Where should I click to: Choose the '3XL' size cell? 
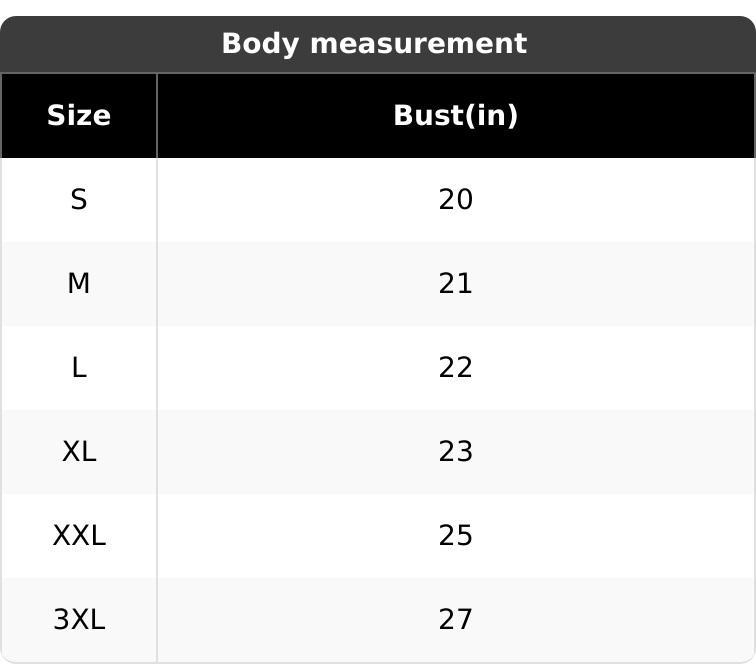[79, 620]
